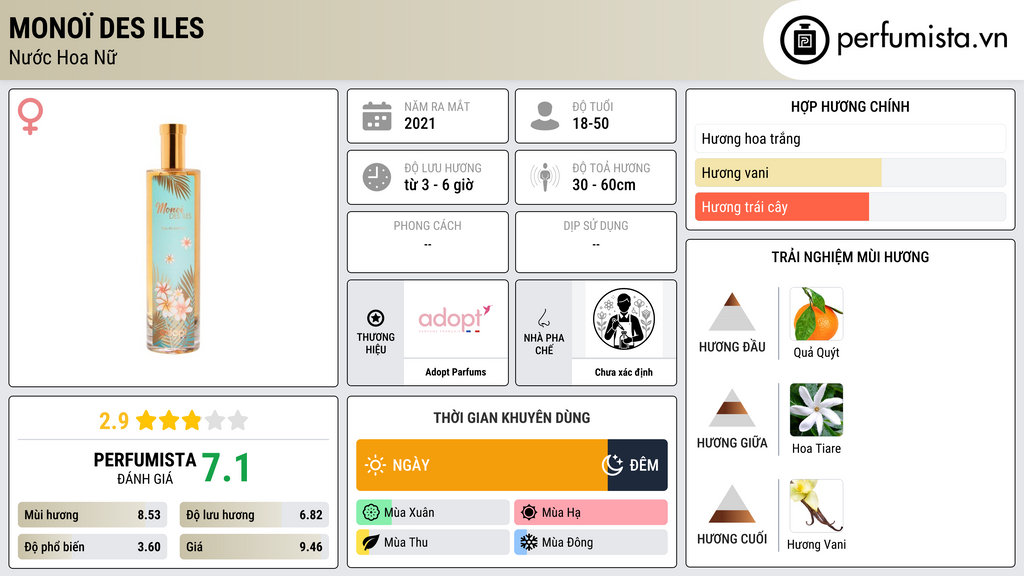The width and height of the screenshot is (1024, 576).
Task: Click the perfumista.vn bottle logo icon
Action: click(x=804, y=40)
